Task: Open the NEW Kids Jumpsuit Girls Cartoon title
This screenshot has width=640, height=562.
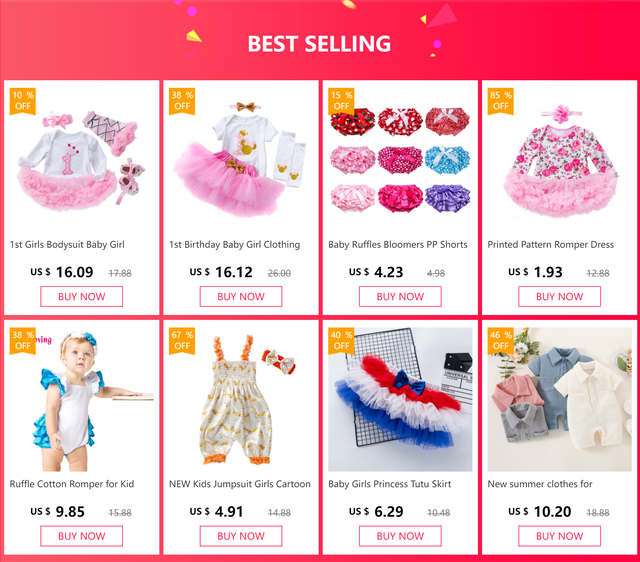Action: [x=240, y=484]
